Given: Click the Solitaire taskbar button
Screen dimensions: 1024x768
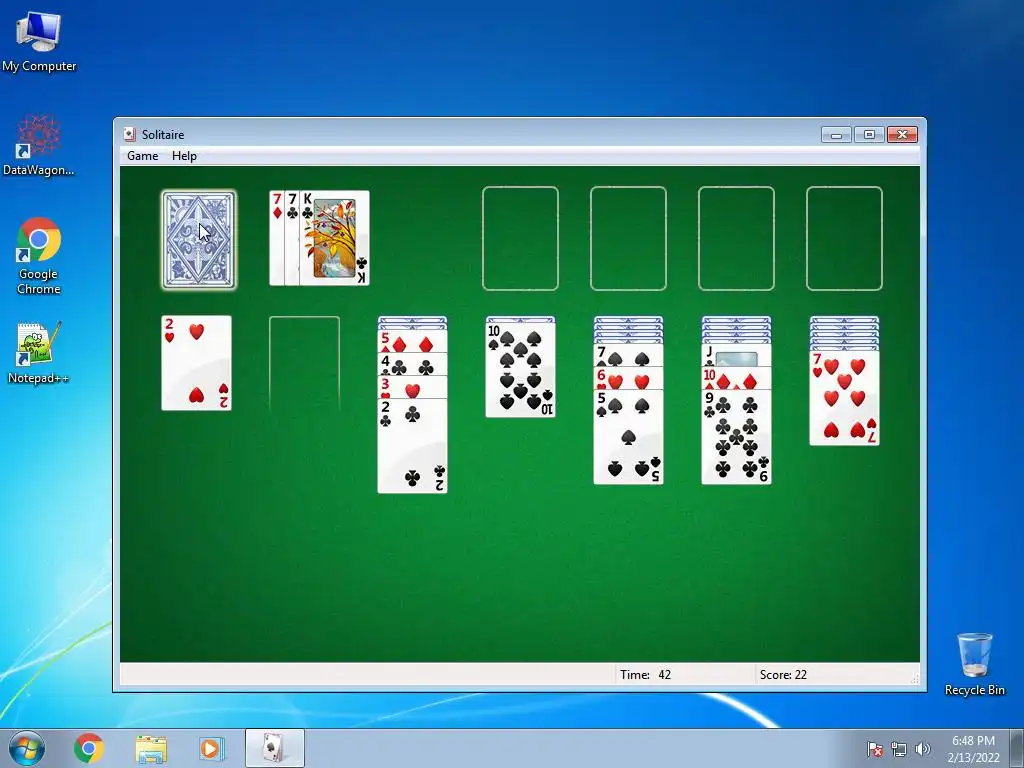Looking at the screenshot, I should [274, 748].
